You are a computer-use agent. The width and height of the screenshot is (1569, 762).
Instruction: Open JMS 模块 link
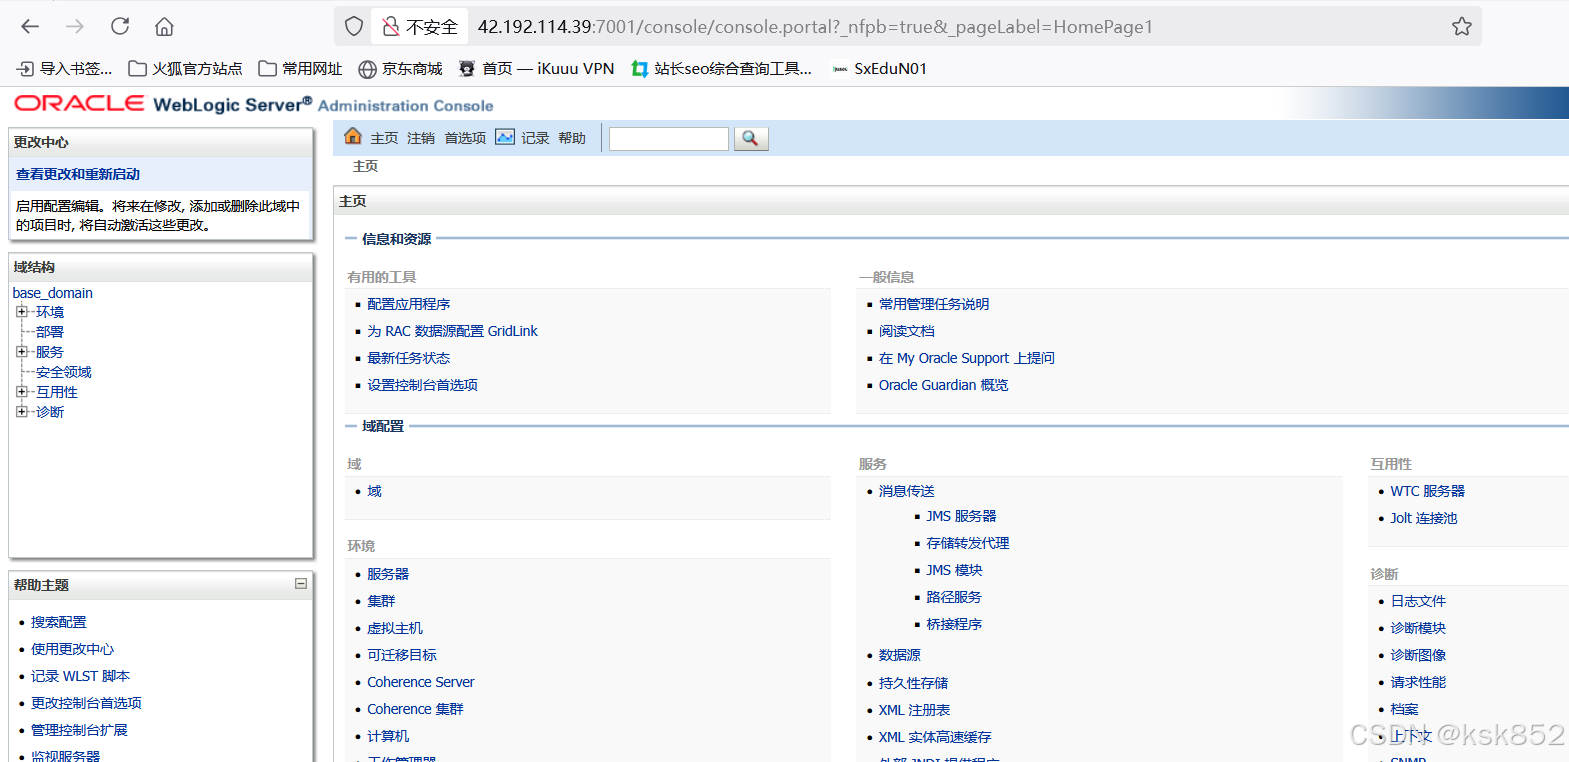[x=954, y=570]
